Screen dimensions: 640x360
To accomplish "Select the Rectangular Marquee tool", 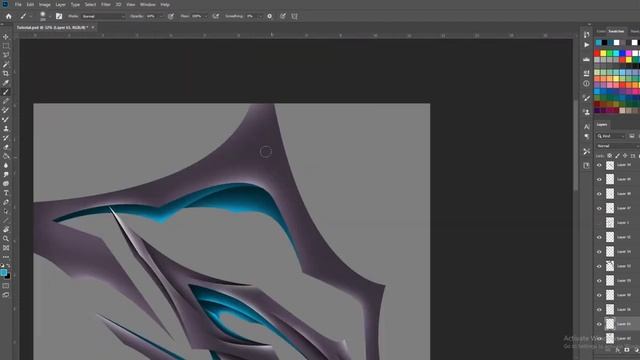I will [6, 46].
